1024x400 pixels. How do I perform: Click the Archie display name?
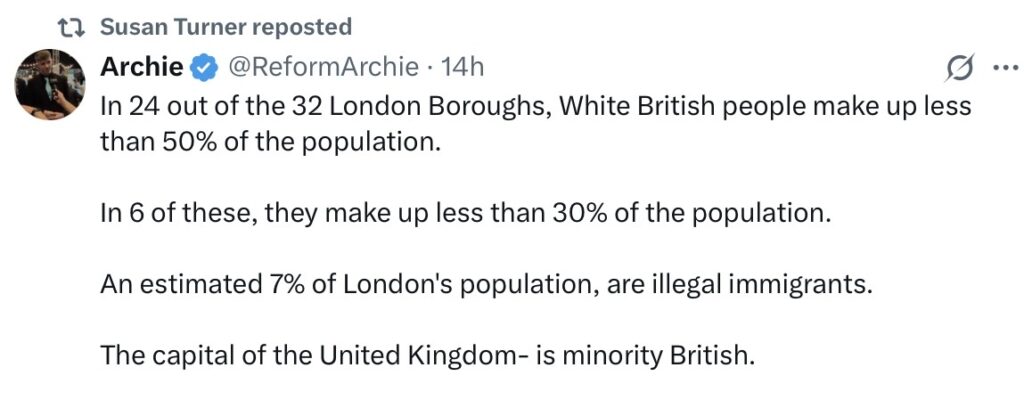(142, 67)
